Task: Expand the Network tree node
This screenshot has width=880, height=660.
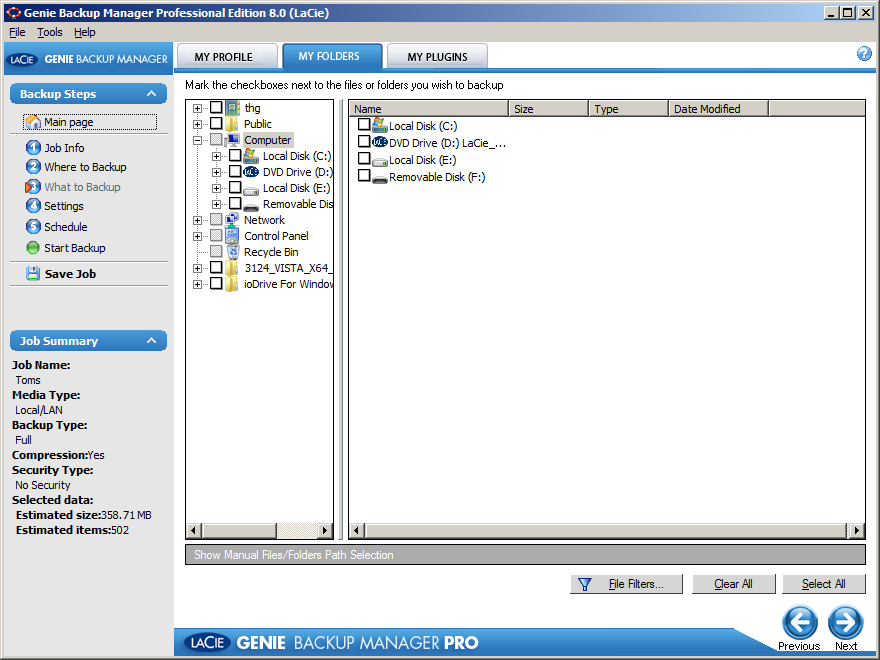Action: pos(197,219)
